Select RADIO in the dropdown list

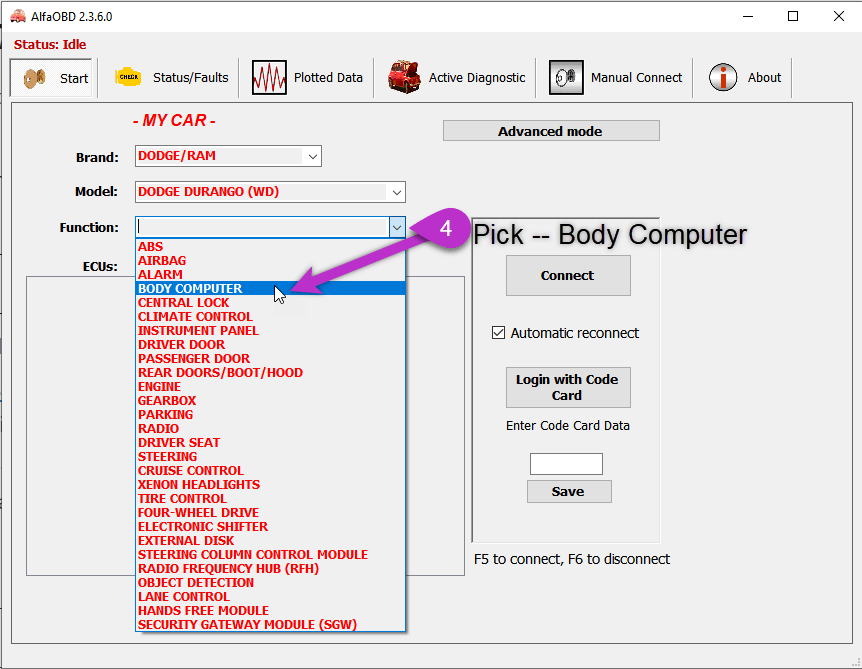pos(270,429)
